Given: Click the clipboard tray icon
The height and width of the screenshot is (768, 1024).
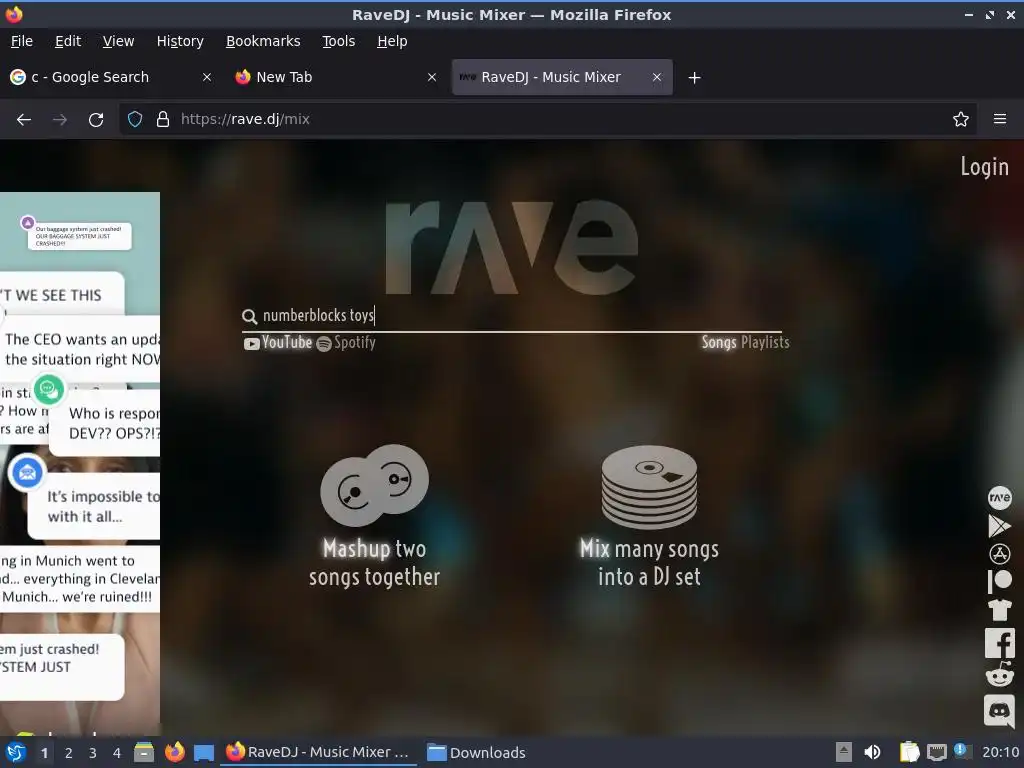Looking at the screenshot, I should [909, 752].
